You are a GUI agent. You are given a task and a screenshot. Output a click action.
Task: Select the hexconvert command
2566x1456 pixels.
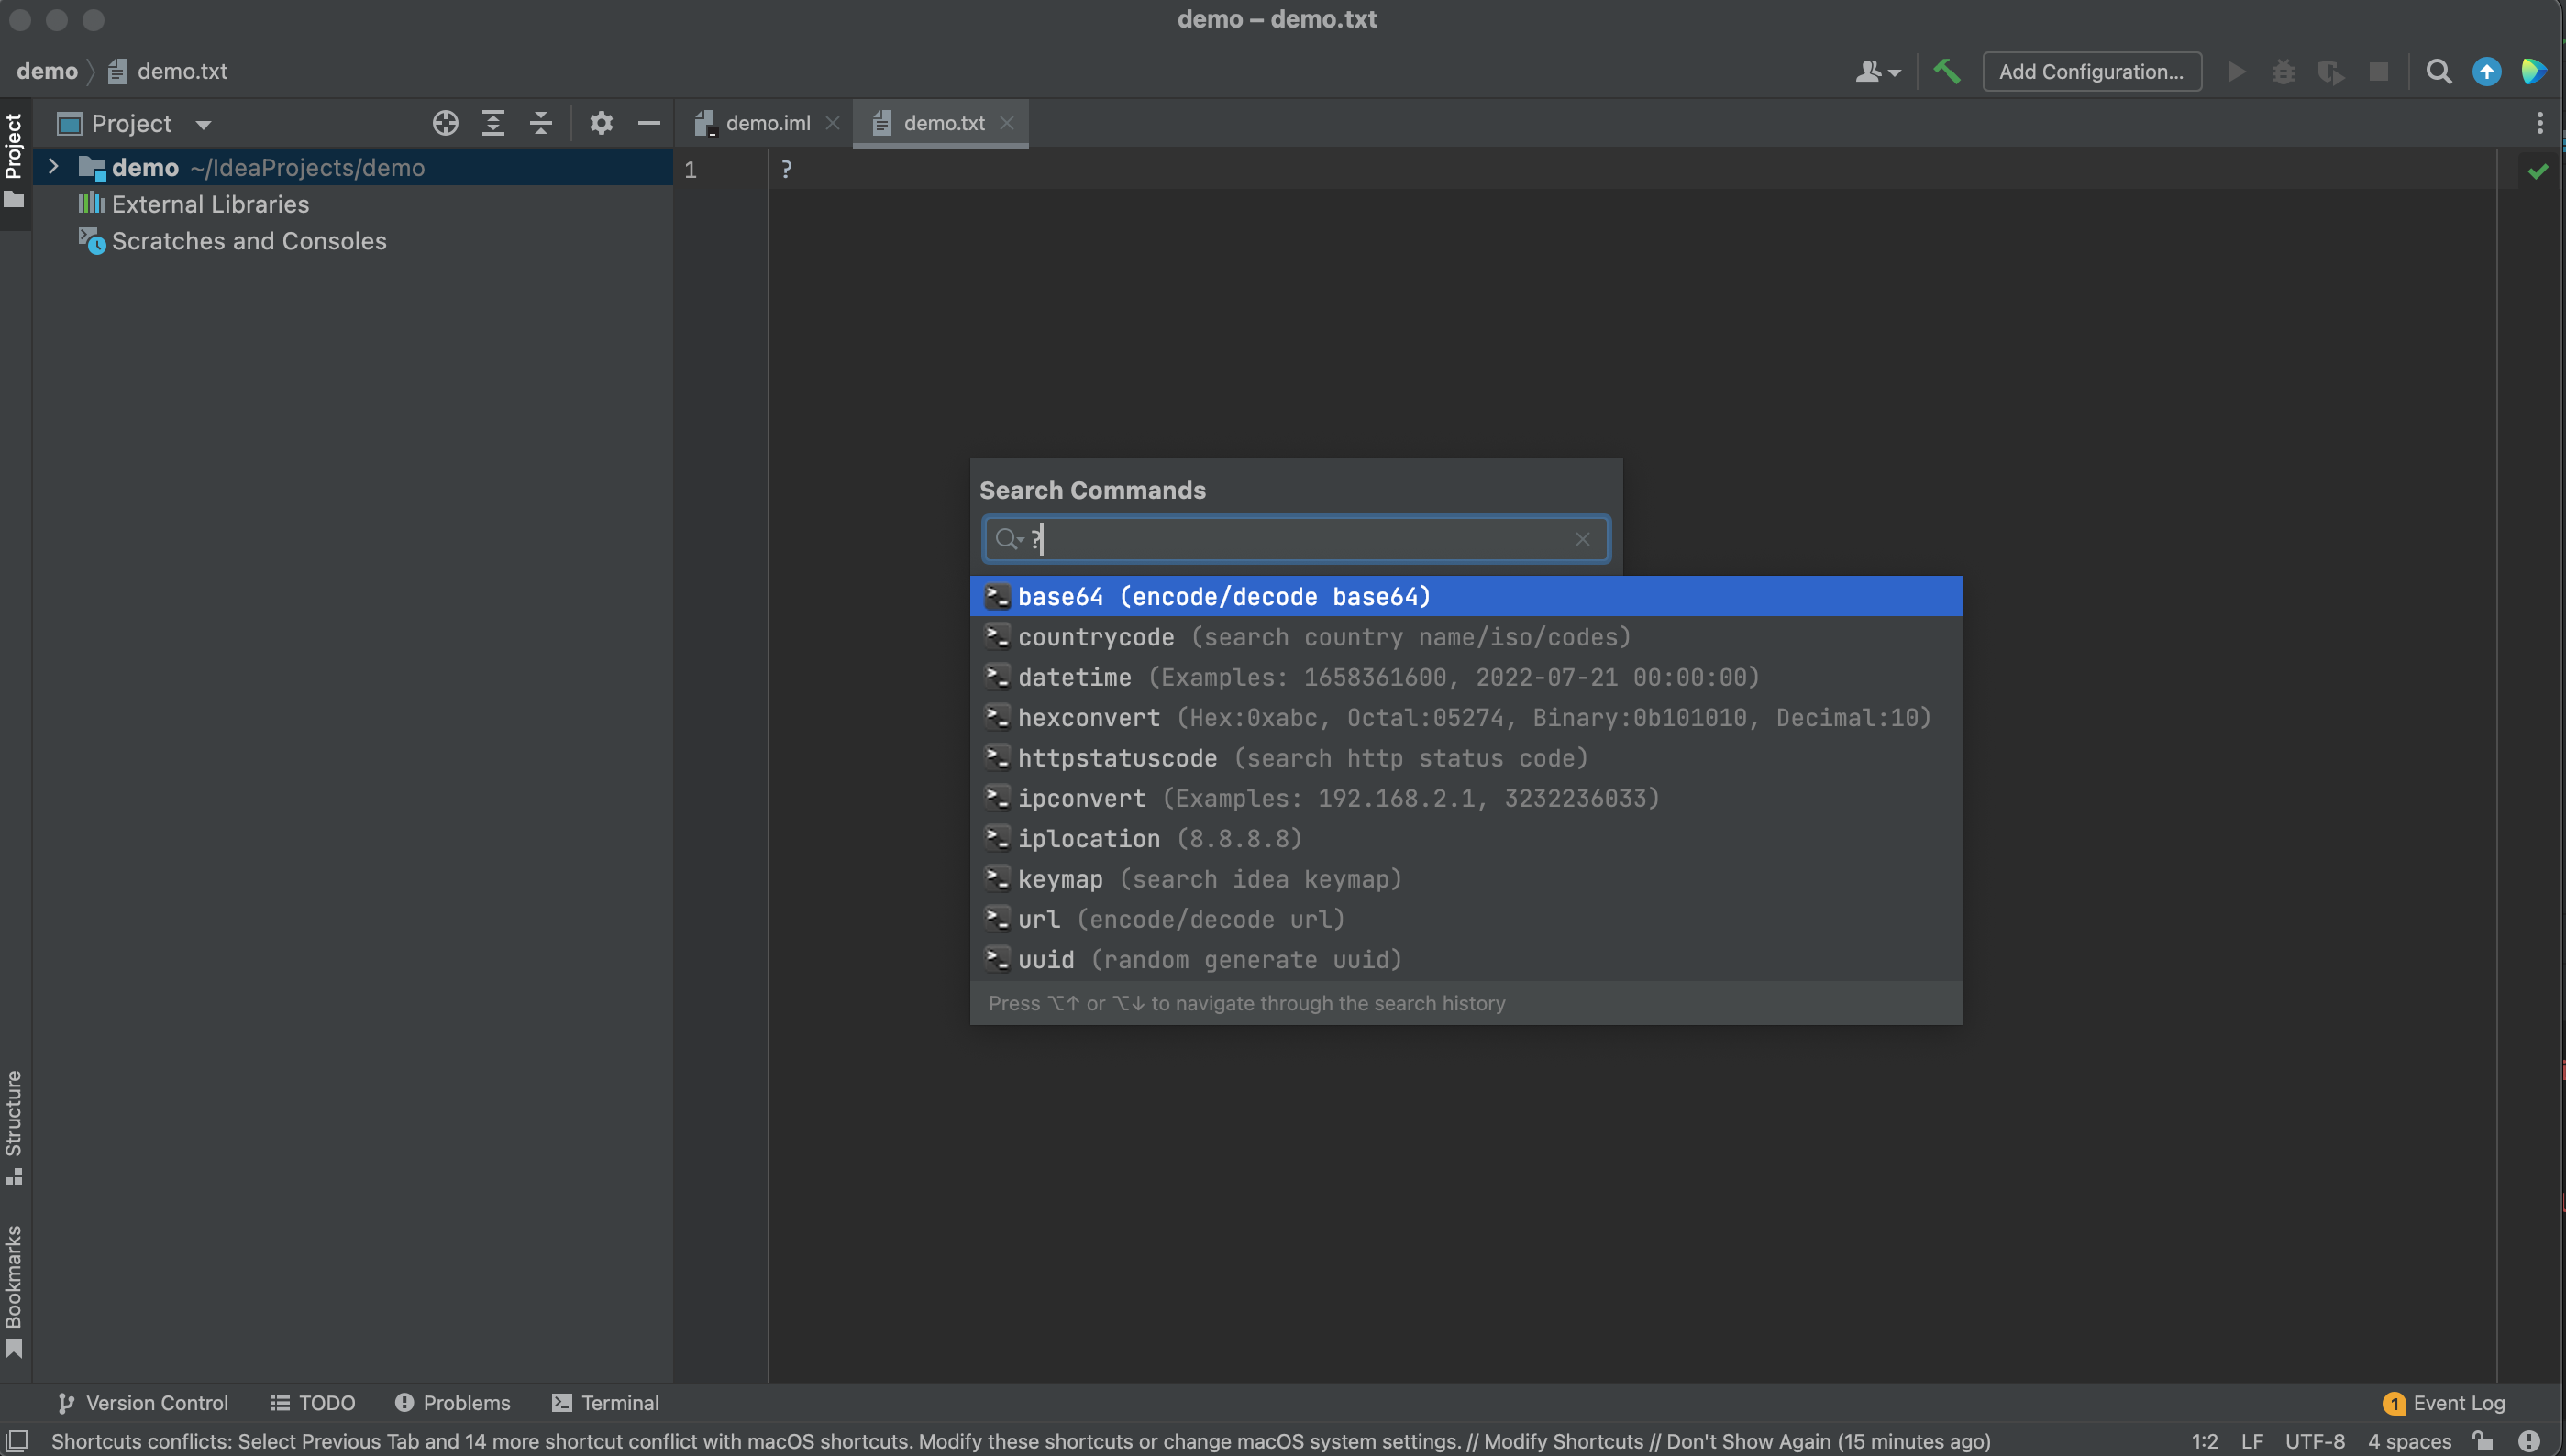[x=1465, y=717]
